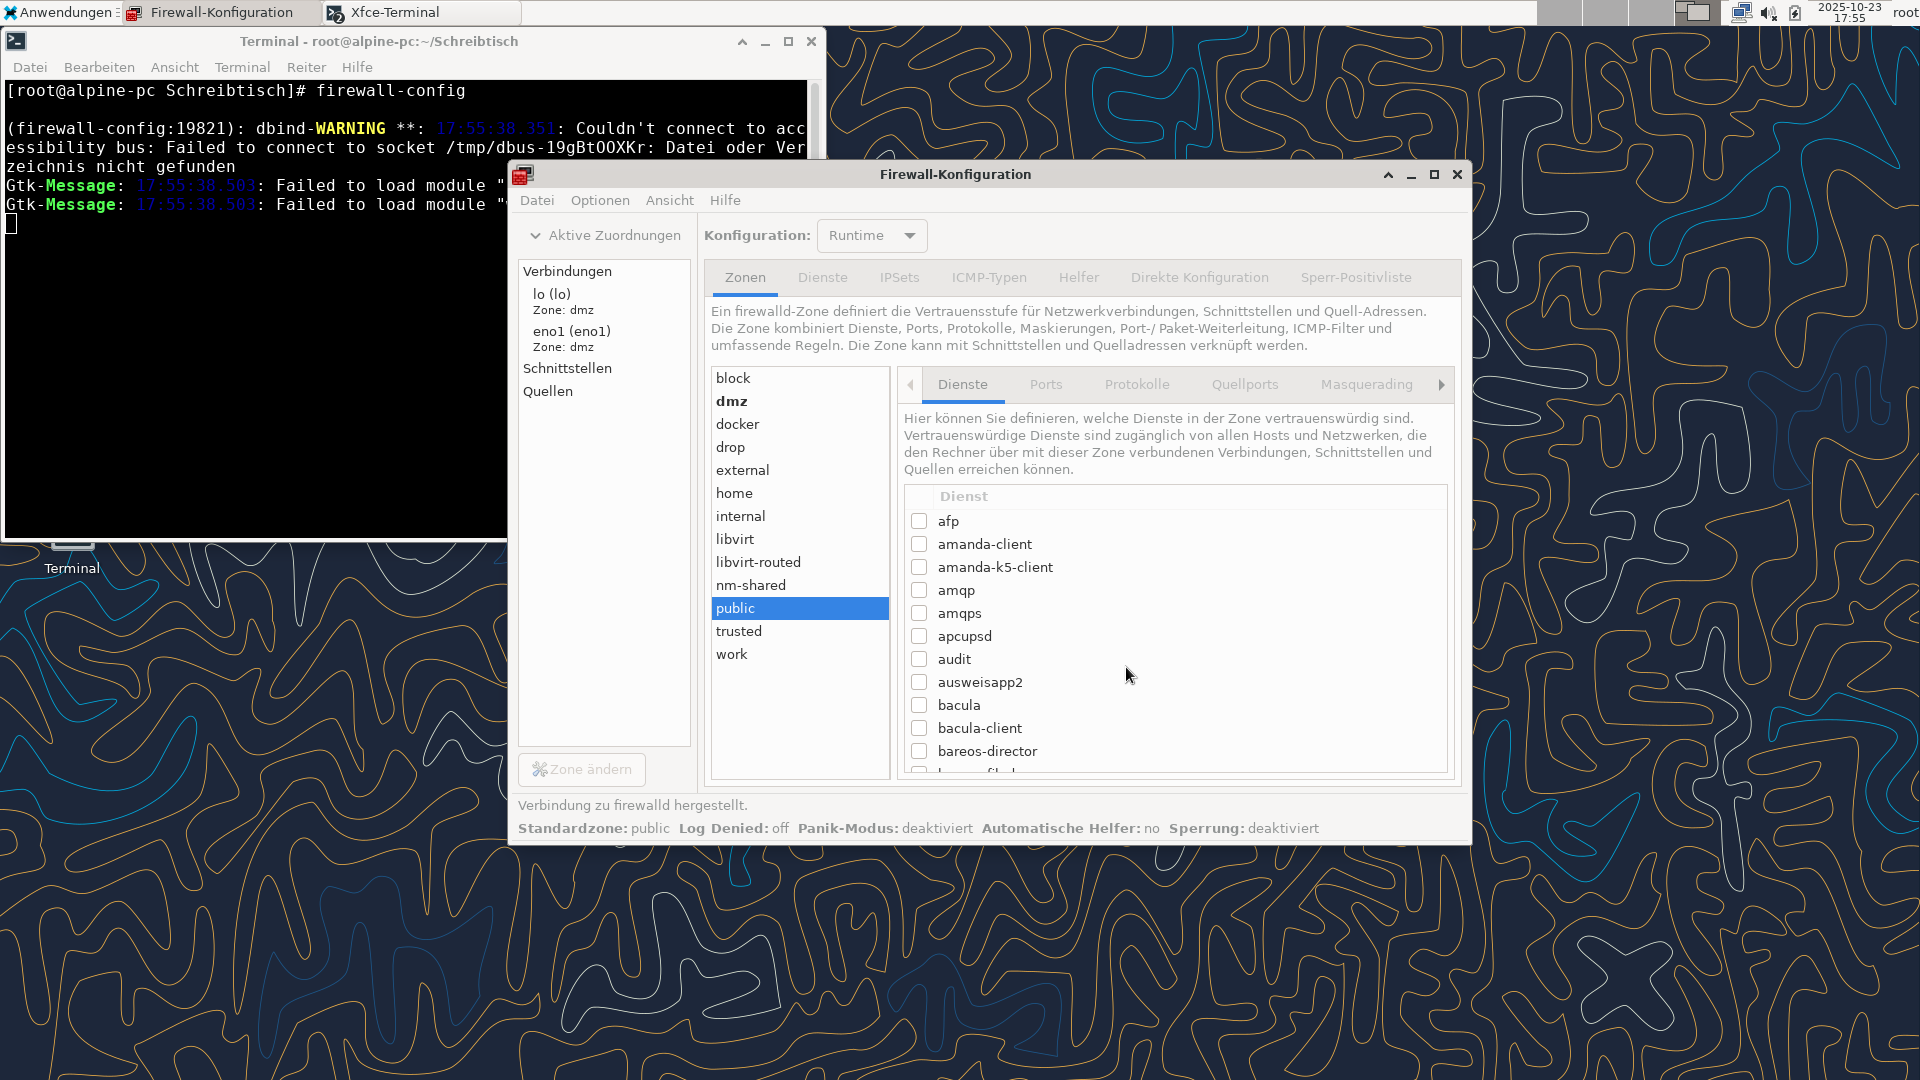
Task: Check the amqp service checkbox
Action: (919, 590)
